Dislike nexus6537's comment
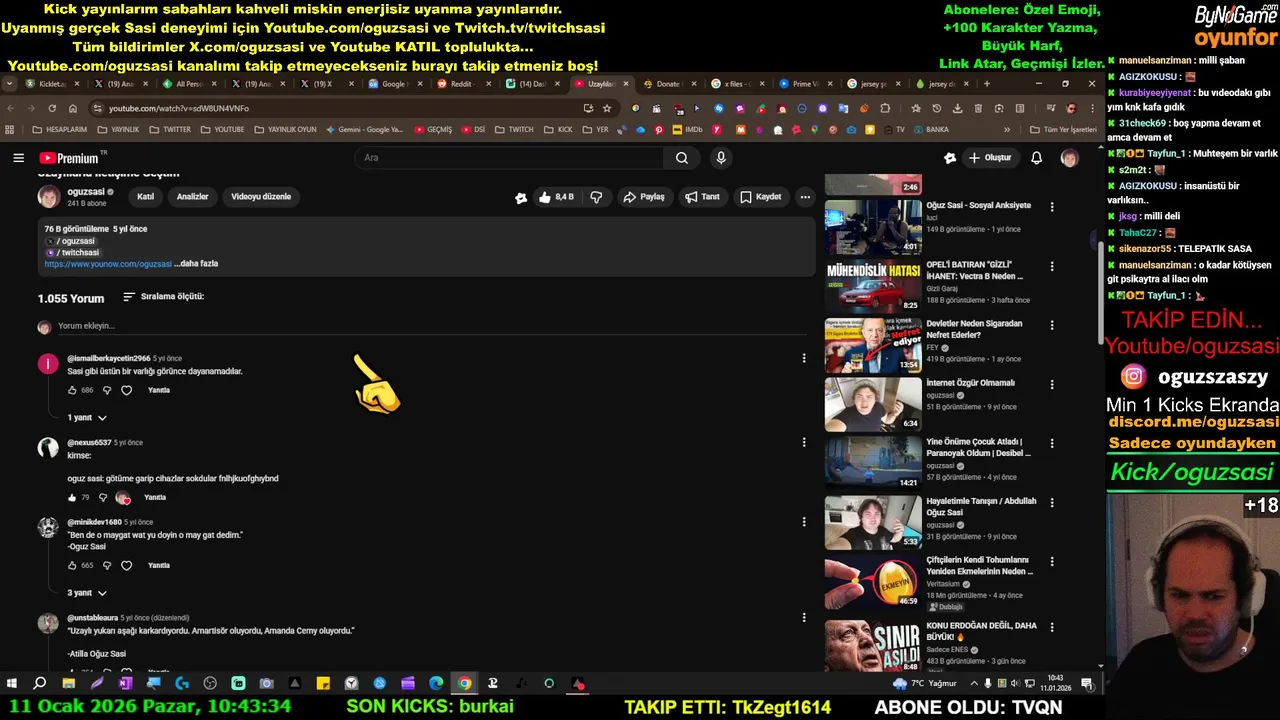This screenshot has height=720, width=1280. pyautogui.click(x=103, y=497)
